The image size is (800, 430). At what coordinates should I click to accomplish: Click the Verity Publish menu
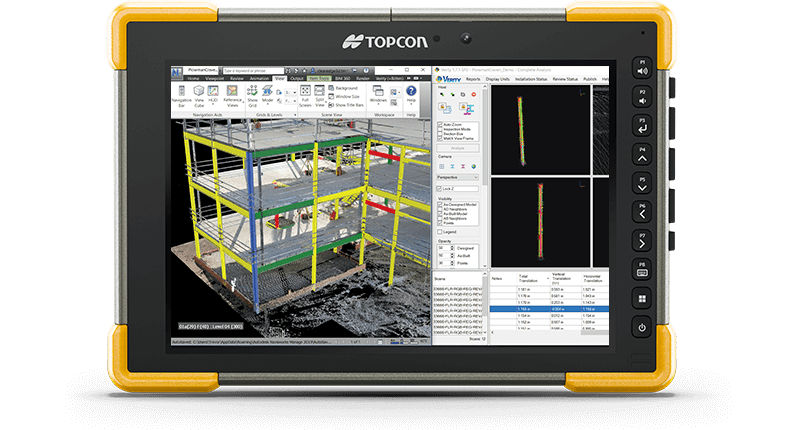[x=590, y=79]
